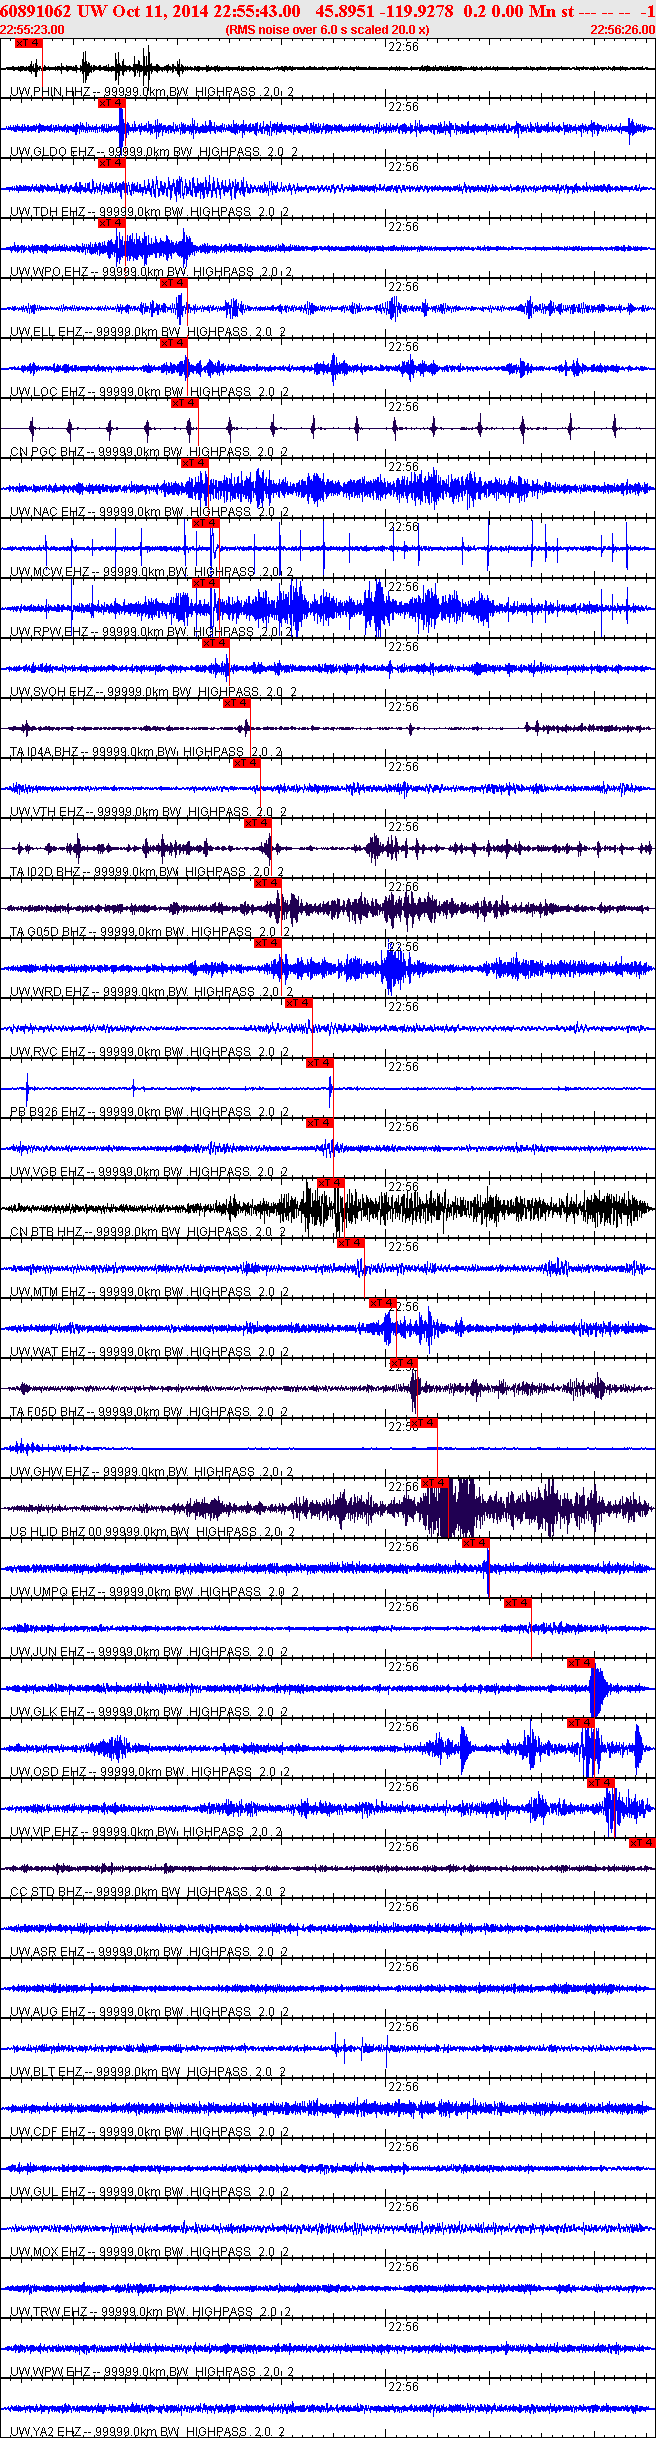Viewport: 656px width, 2438px height.
Task: Click the UW.BLT EHZ station label
Action: click(x=47, y=2072)
